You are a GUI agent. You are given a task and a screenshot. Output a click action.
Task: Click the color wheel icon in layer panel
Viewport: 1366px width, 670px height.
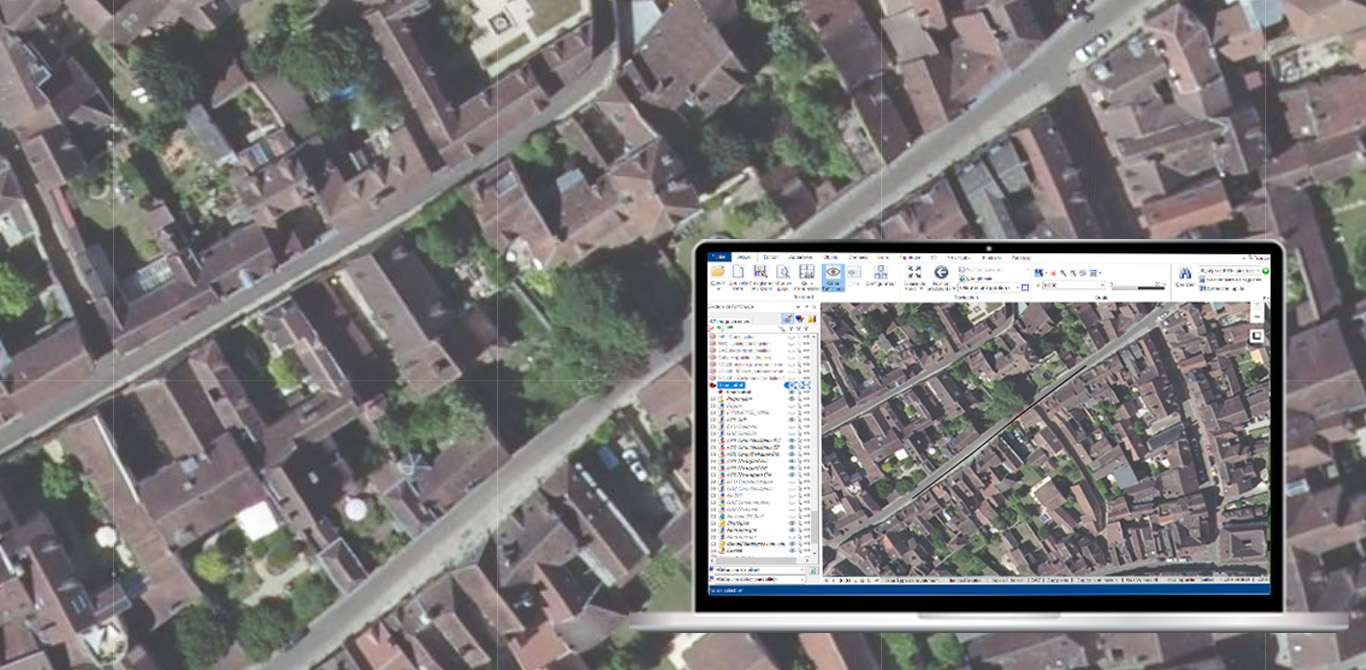[x=800, y=319]
